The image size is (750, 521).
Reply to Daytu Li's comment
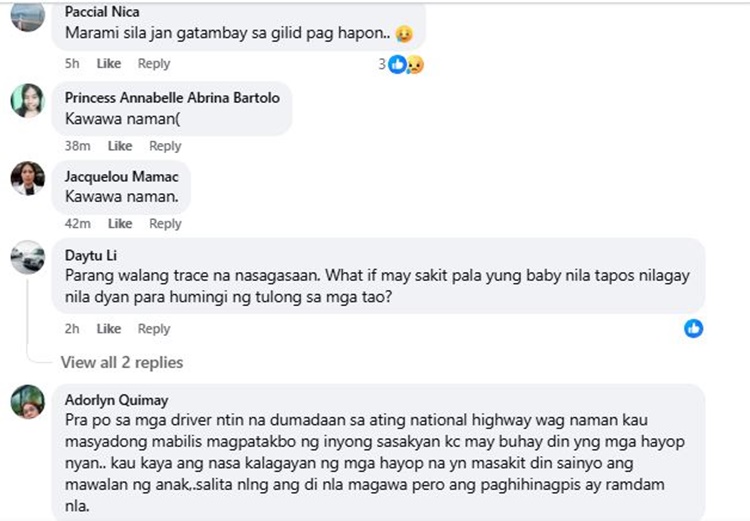154,329
